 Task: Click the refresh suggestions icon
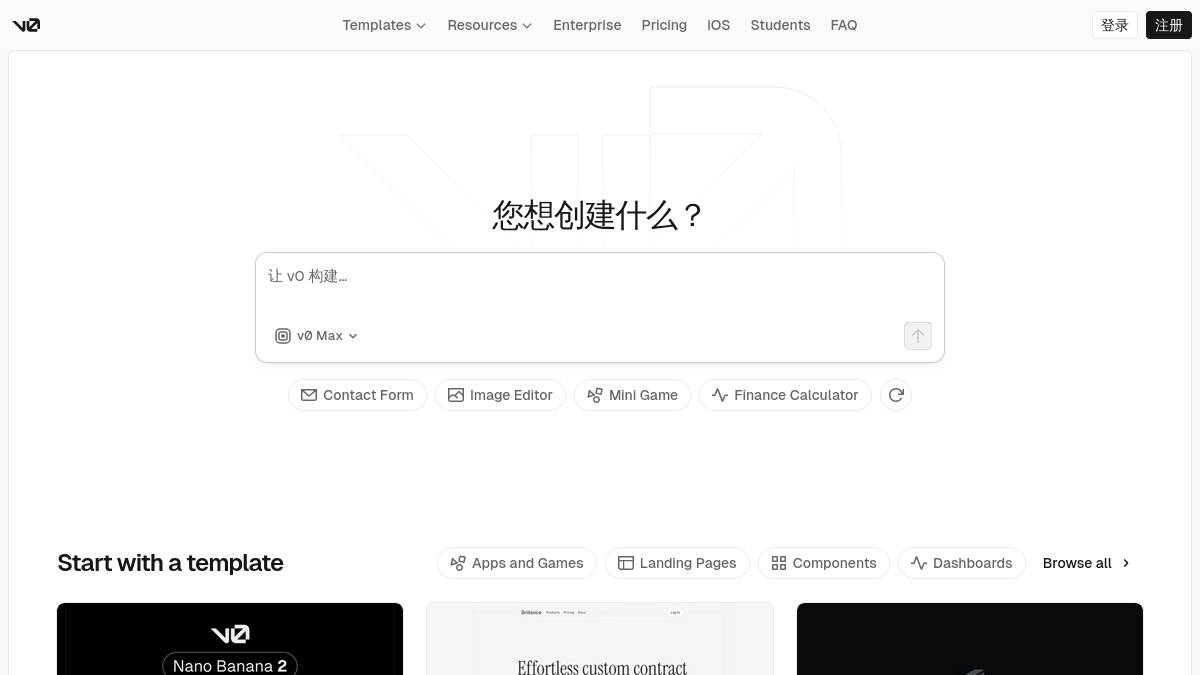(x=896, y=395)
